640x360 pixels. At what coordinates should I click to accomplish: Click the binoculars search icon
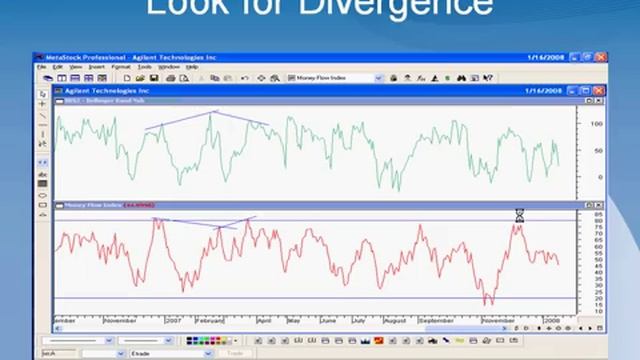[x=461, y=78]
